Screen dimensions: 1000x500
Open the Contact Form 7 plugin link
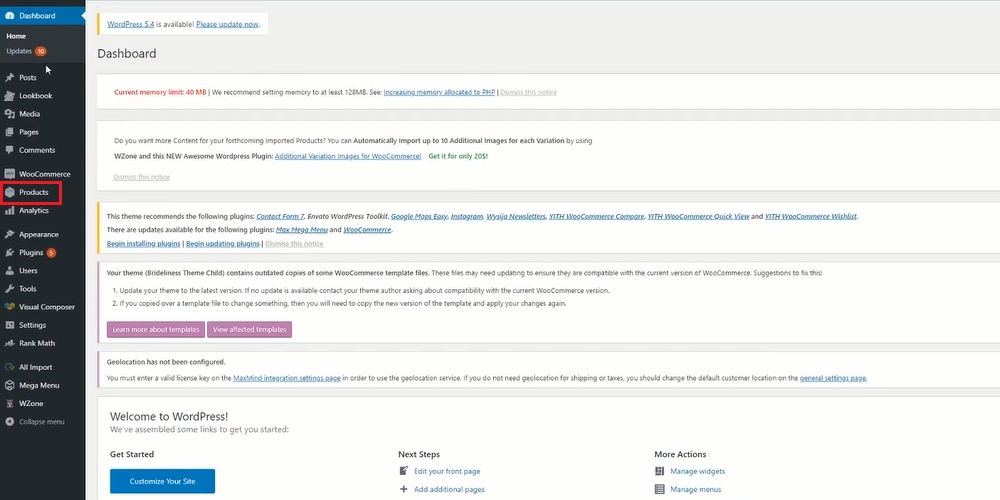point(281,217)
